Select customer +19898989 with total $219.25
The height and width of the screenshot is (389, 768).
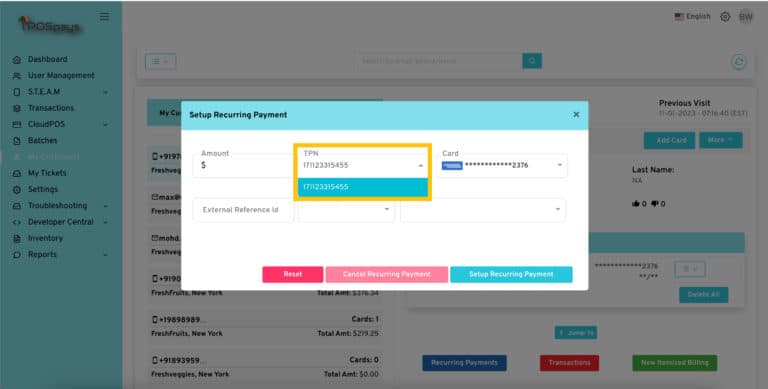click(265, 326)
